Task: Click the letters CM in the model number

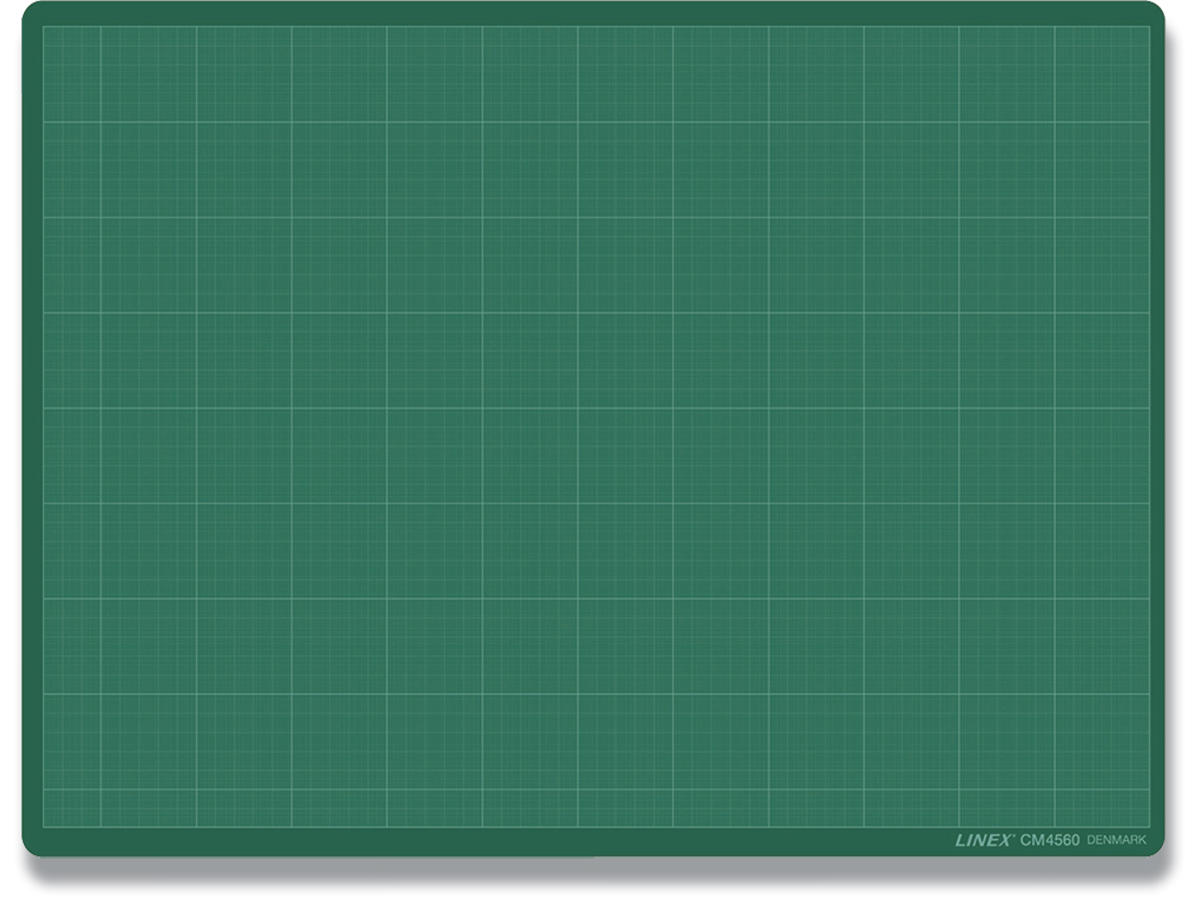Action: (1031, 841)
